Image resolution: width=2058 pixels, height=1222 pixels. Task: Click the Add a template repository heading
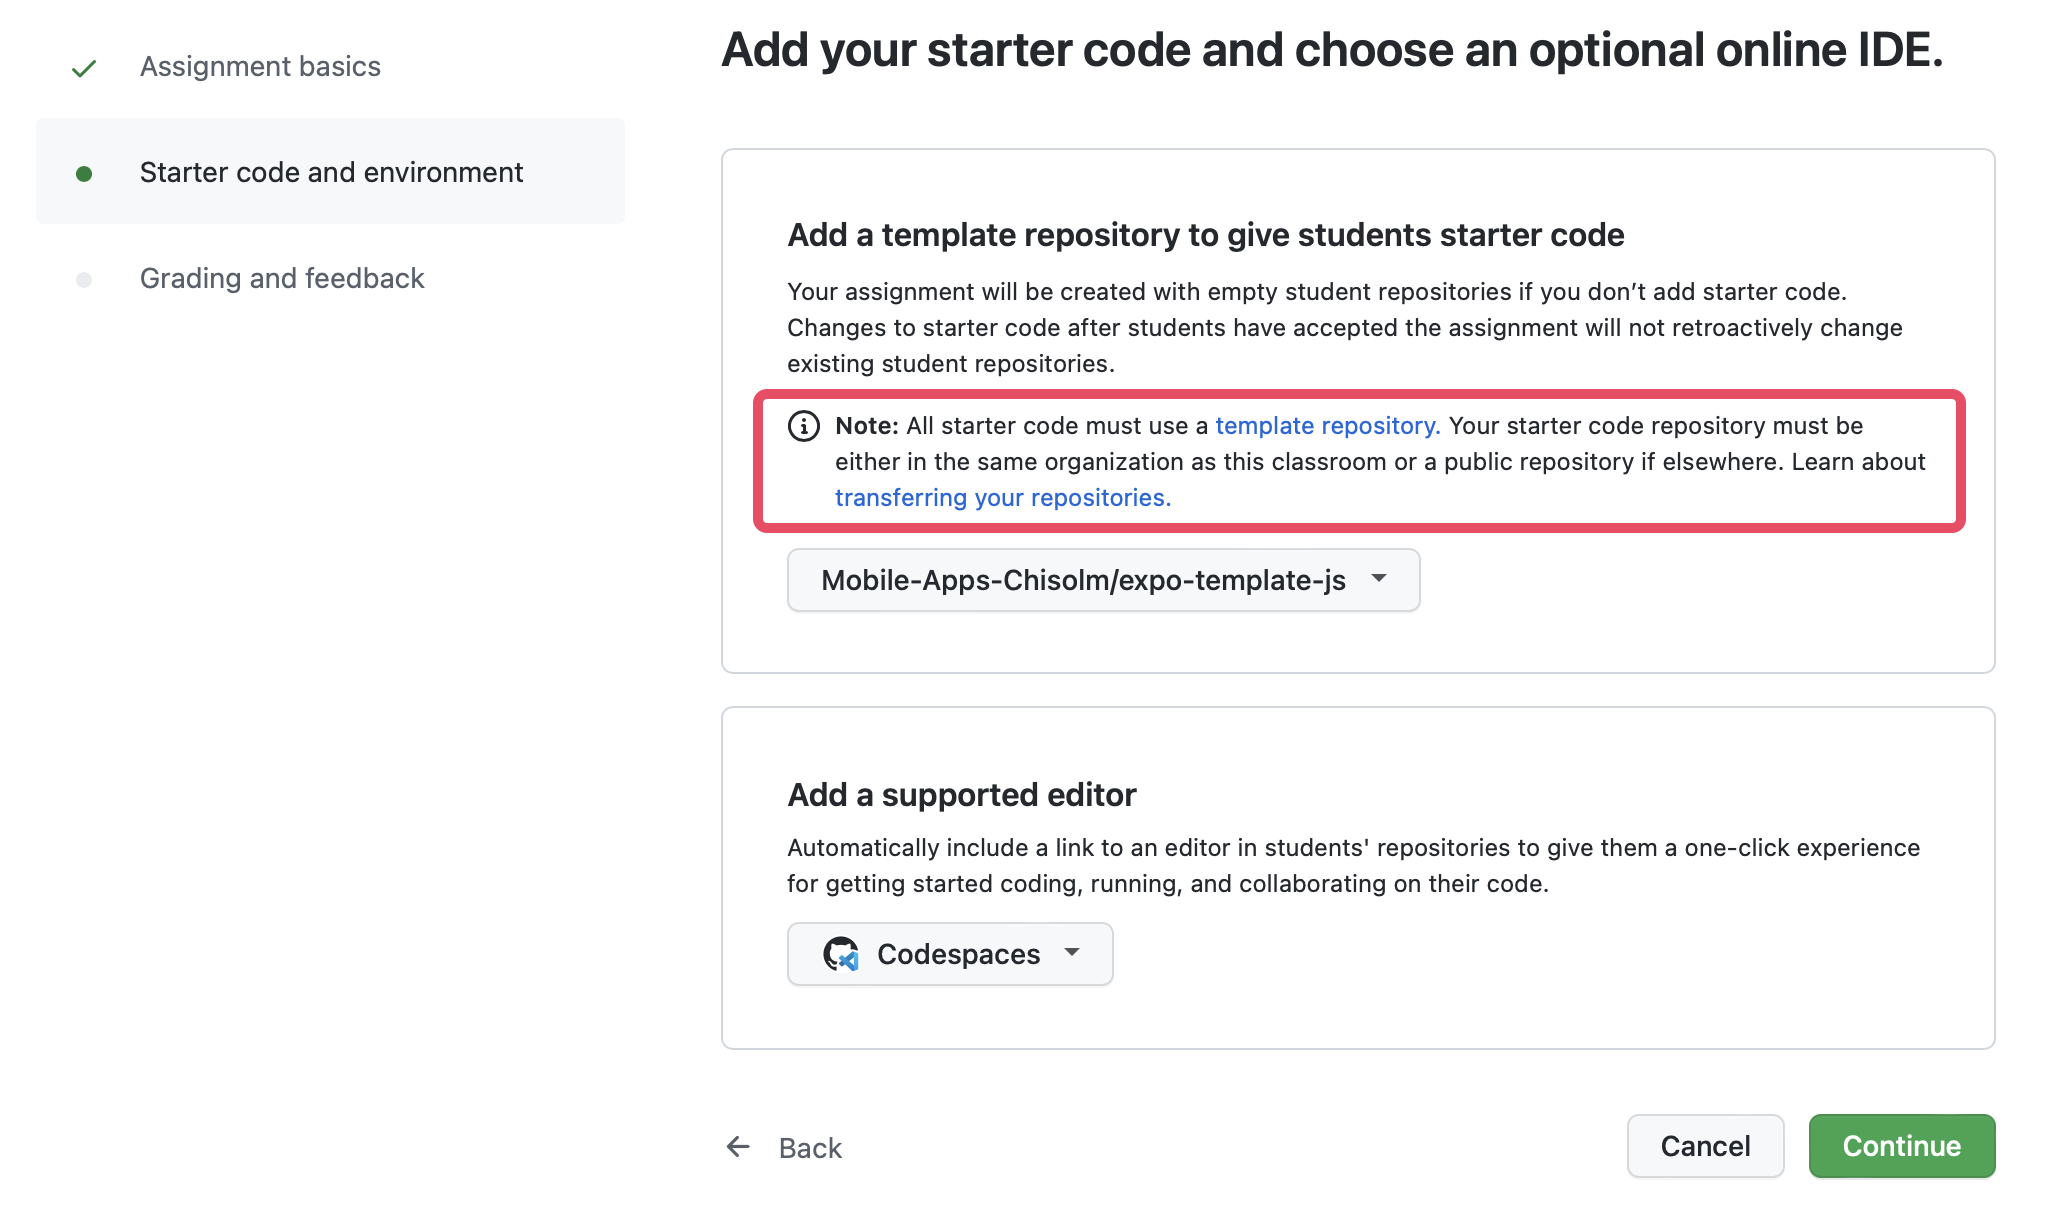tap(1205, 235)
